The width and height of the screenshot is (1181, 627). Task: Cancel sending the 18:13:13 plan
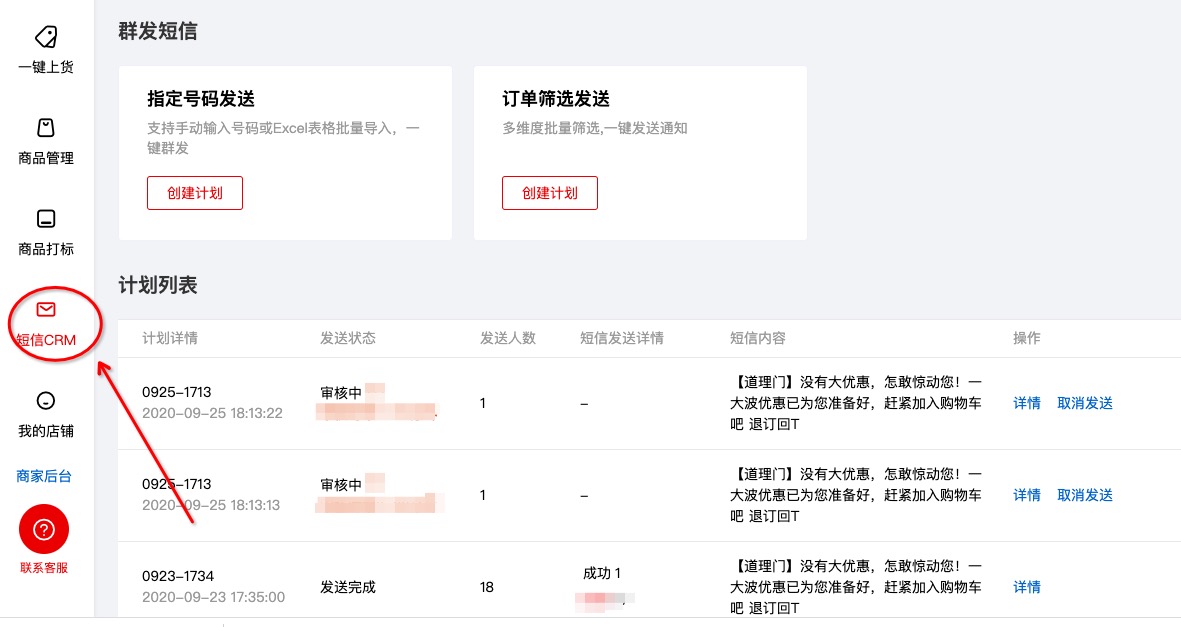pyautogui.click(x=1083, y=494)
